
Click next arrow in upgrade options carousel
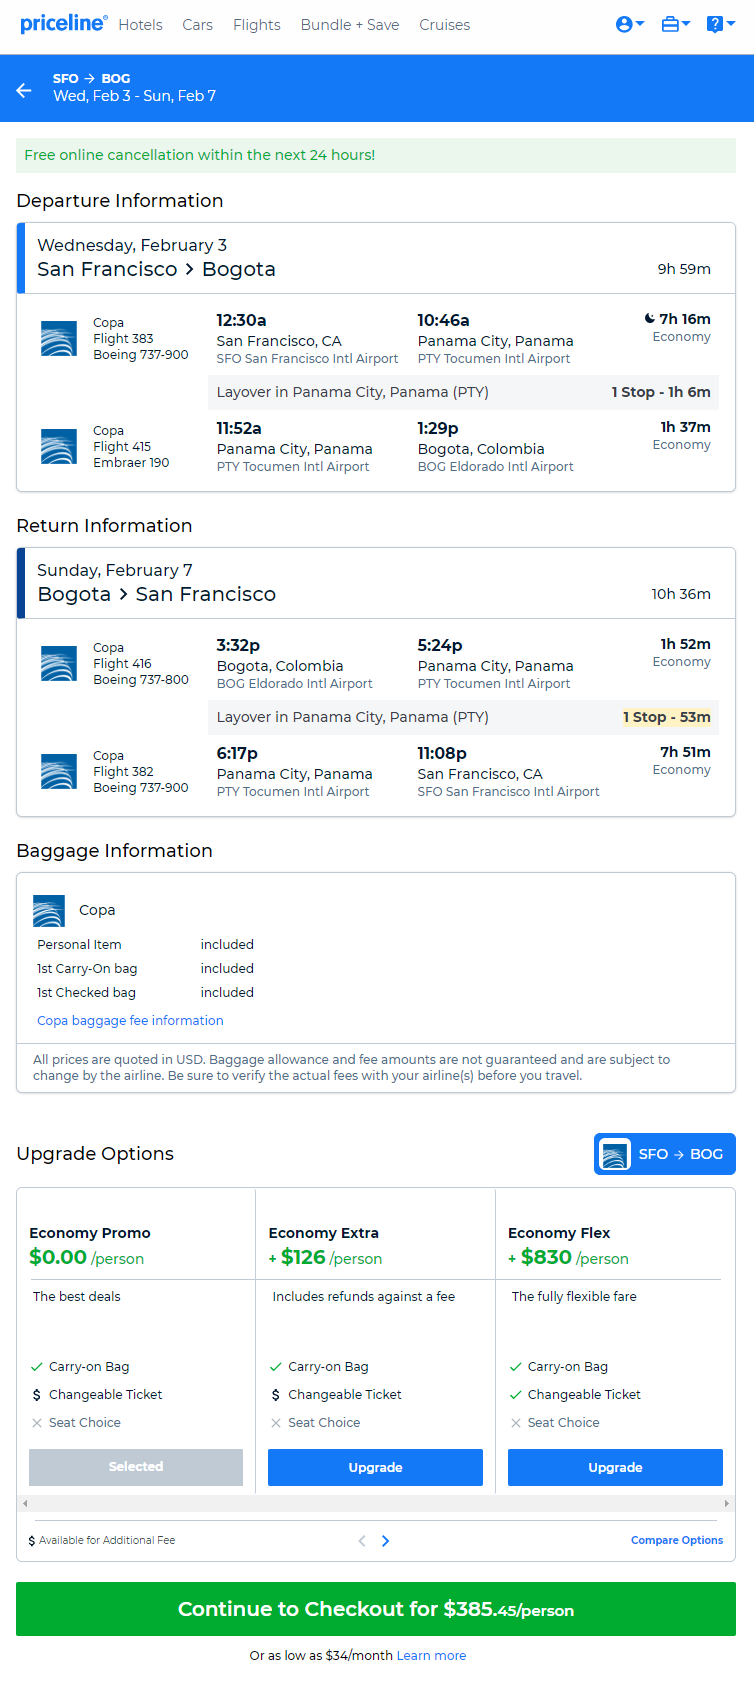(385, 1541)
